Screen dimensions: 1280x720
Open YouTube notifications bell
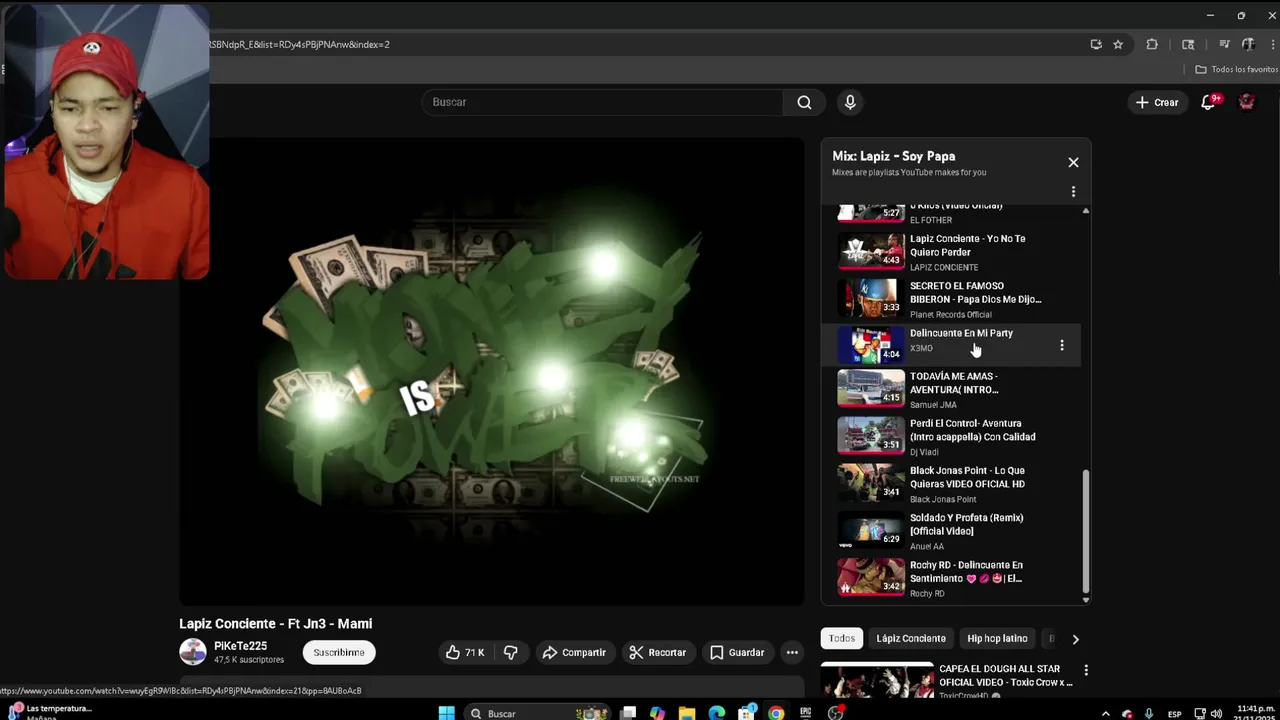tap(1208, 102)
